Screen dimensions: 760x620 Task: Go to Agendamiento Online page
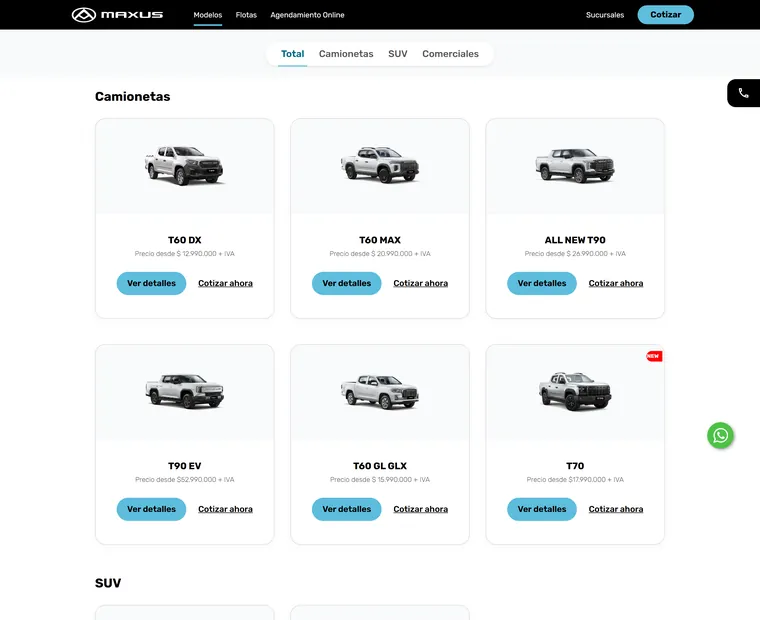point(307,15)
